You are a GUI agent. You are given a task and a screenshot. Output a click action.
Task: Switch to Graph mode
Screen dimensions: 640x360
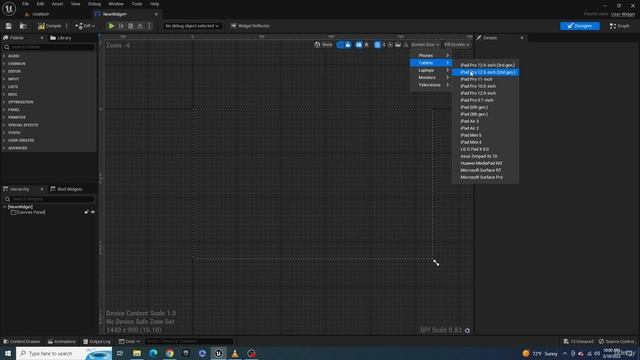(620, 26)
